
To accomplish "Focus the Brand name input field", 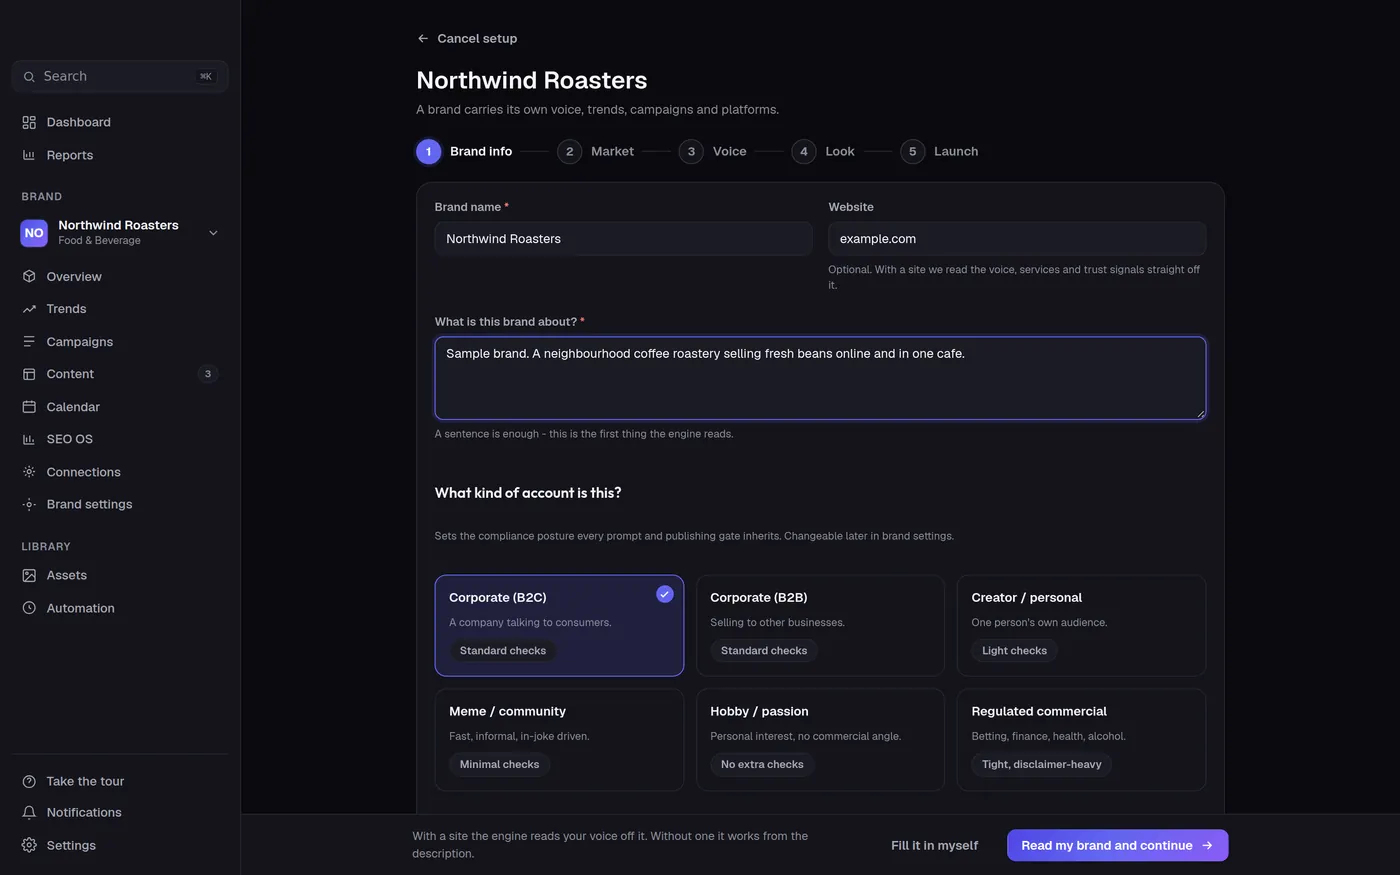I will tap(623, 239).
